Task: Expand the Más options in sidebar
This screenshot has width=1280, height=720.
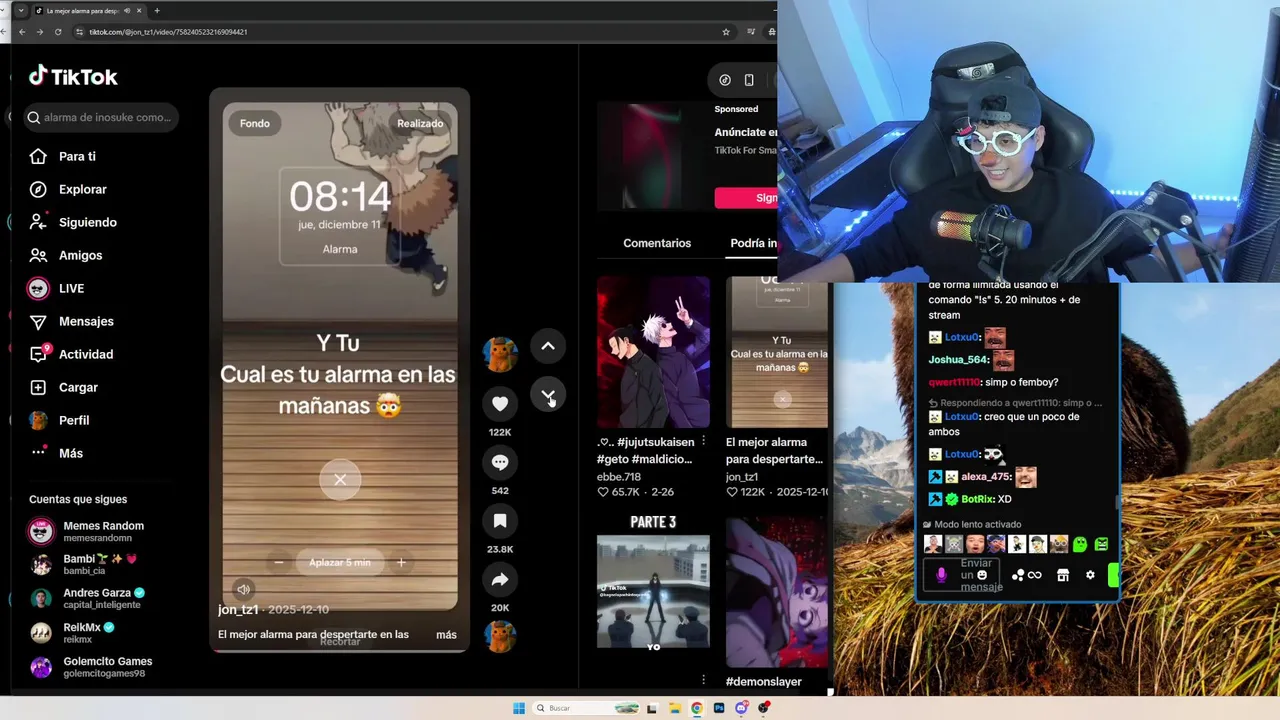Action: click(x=70, y=453)
